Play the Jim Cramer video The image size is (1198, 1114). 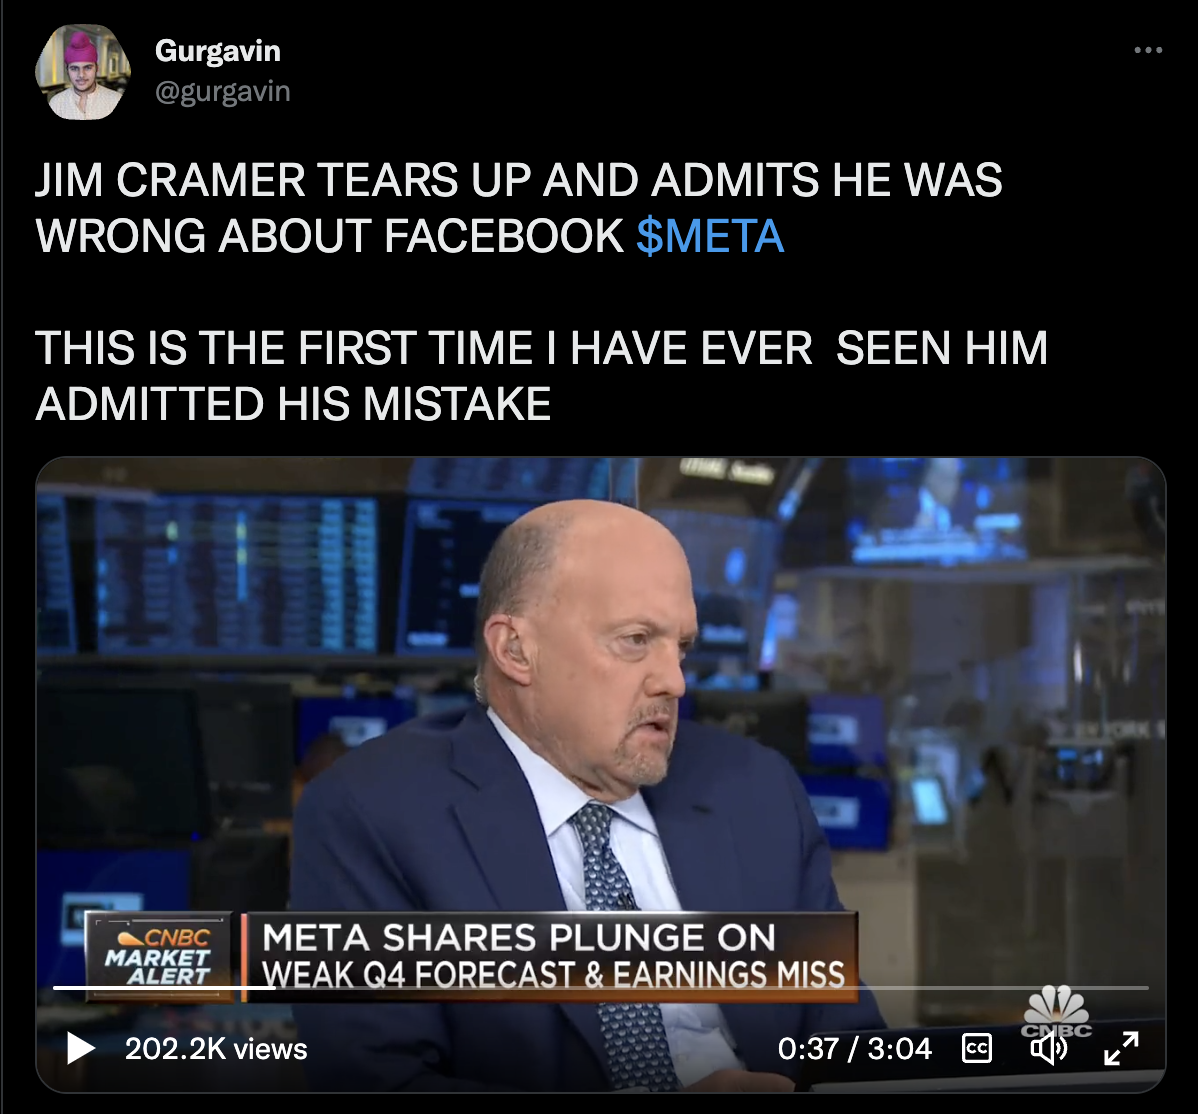80,1048
